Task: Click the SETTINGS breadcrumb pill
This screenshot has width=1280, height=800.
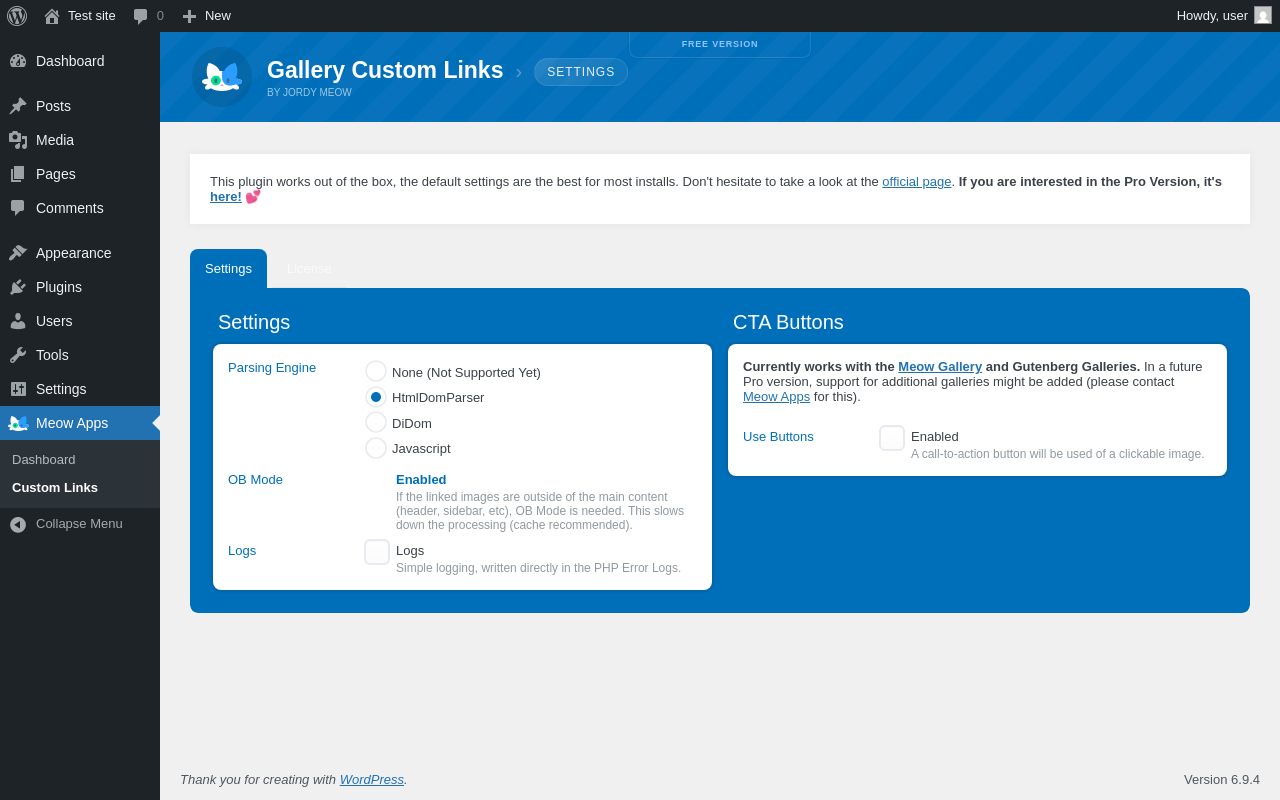Action: tap(581, 72)
